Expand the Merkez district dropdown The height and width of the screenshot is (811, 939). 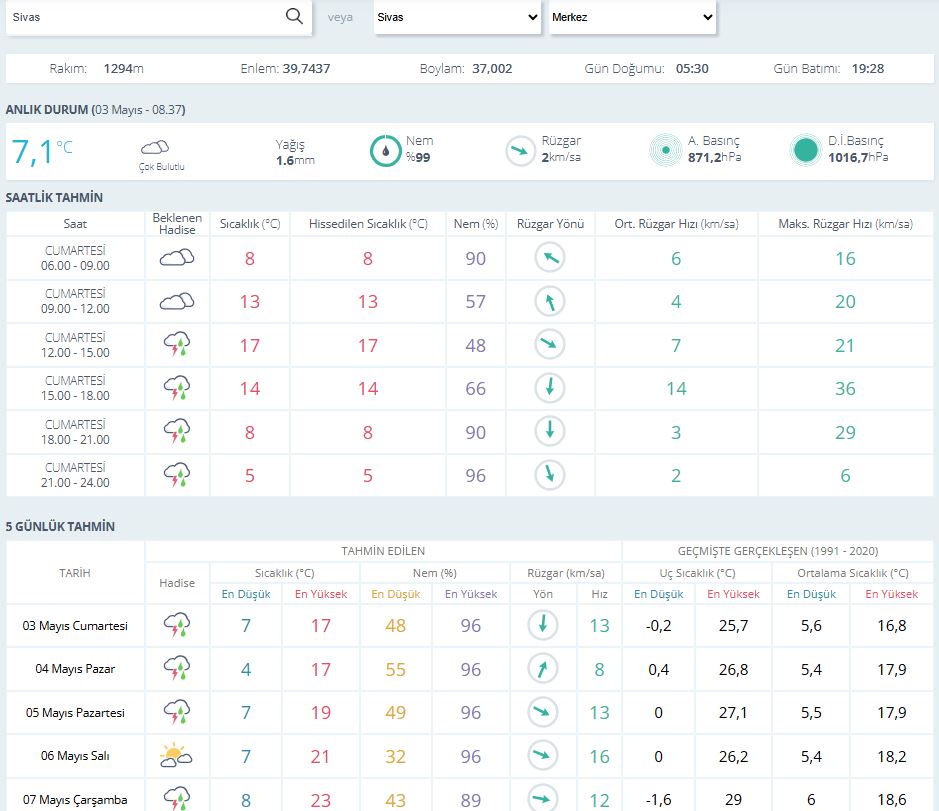(632, 17)
